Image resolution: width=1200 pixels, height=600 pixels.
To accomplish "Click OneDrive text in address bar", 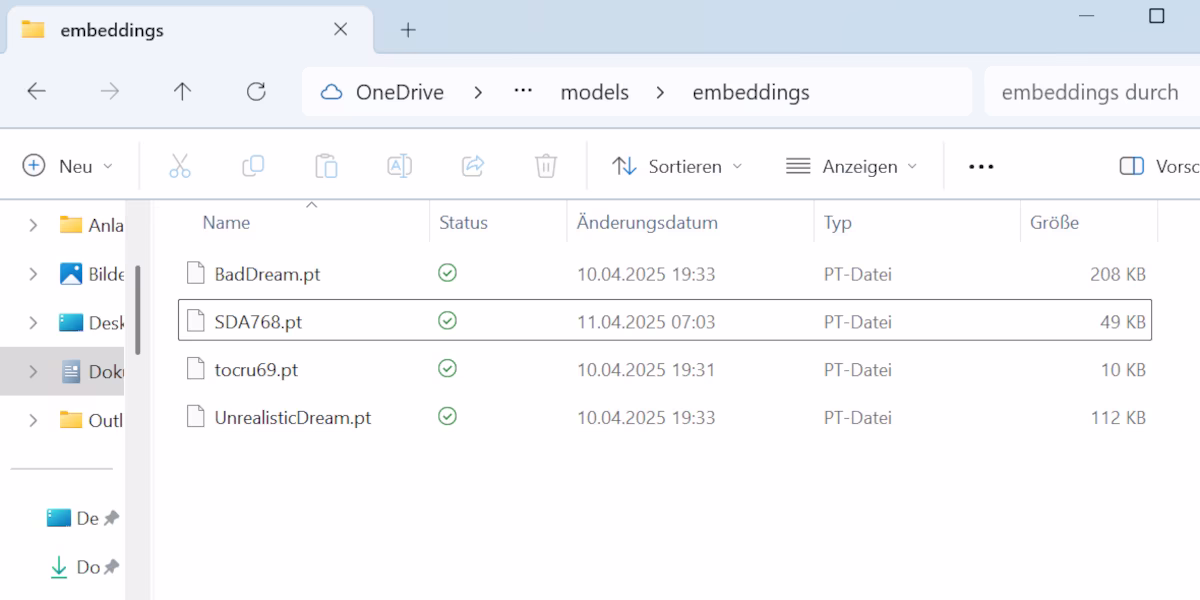I will pyautogui.click(x=400, y=92).
